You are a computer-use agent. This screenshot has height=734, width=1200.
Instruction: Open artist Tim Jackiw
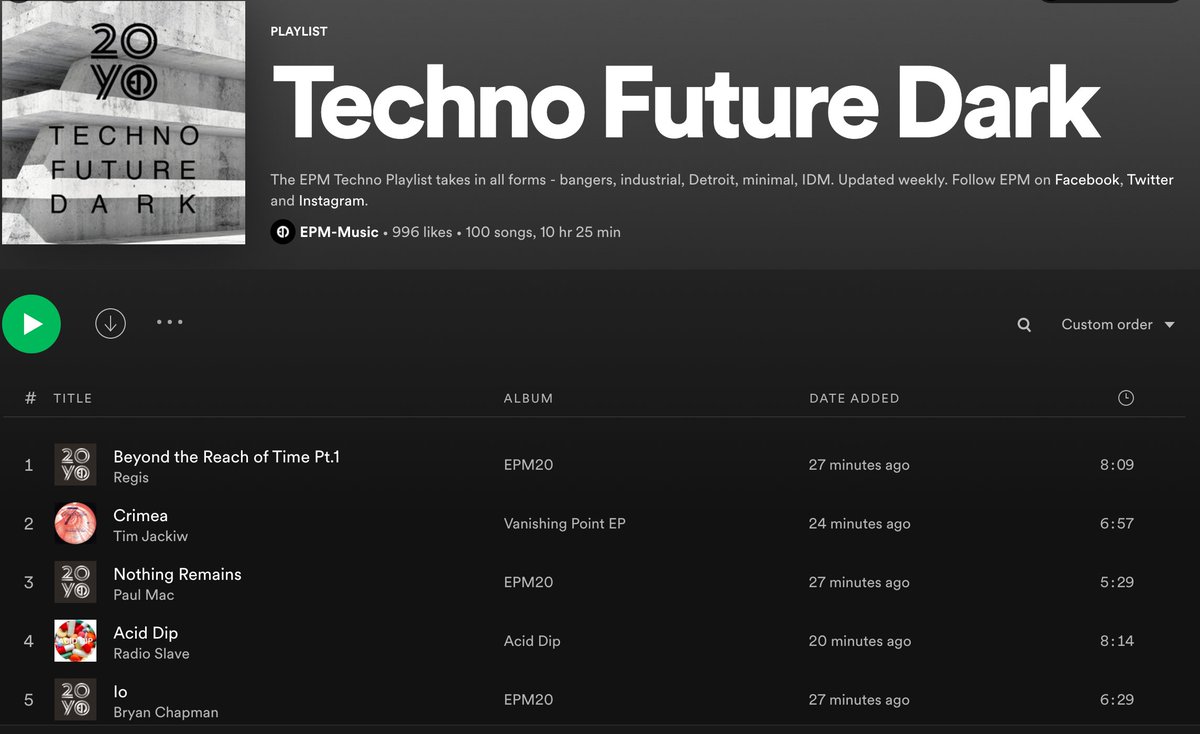(x=150, y=537)
